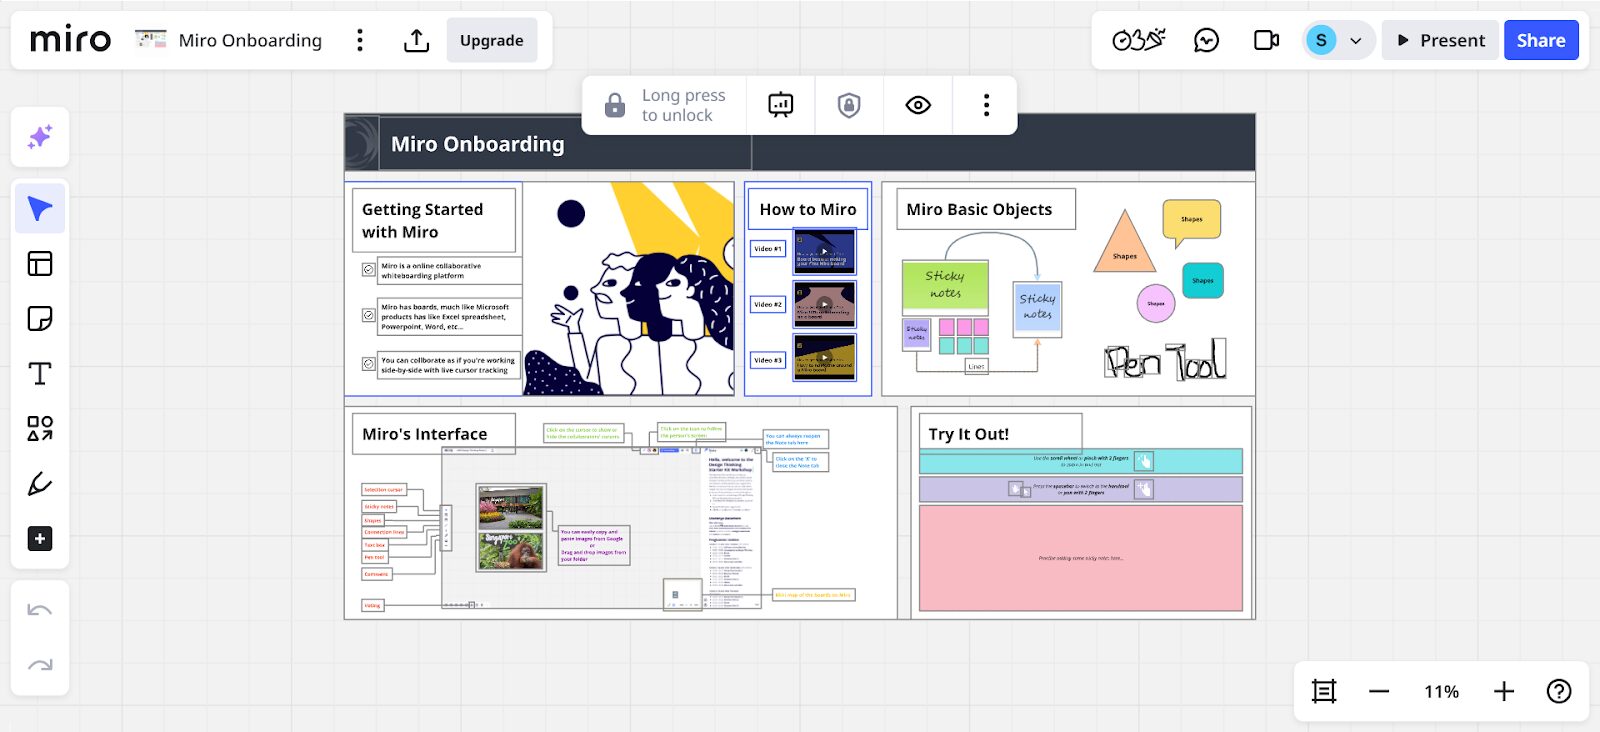Screen dimensions: 1600x732
Task: Open more apps plus button
Action: coord(40,539)
